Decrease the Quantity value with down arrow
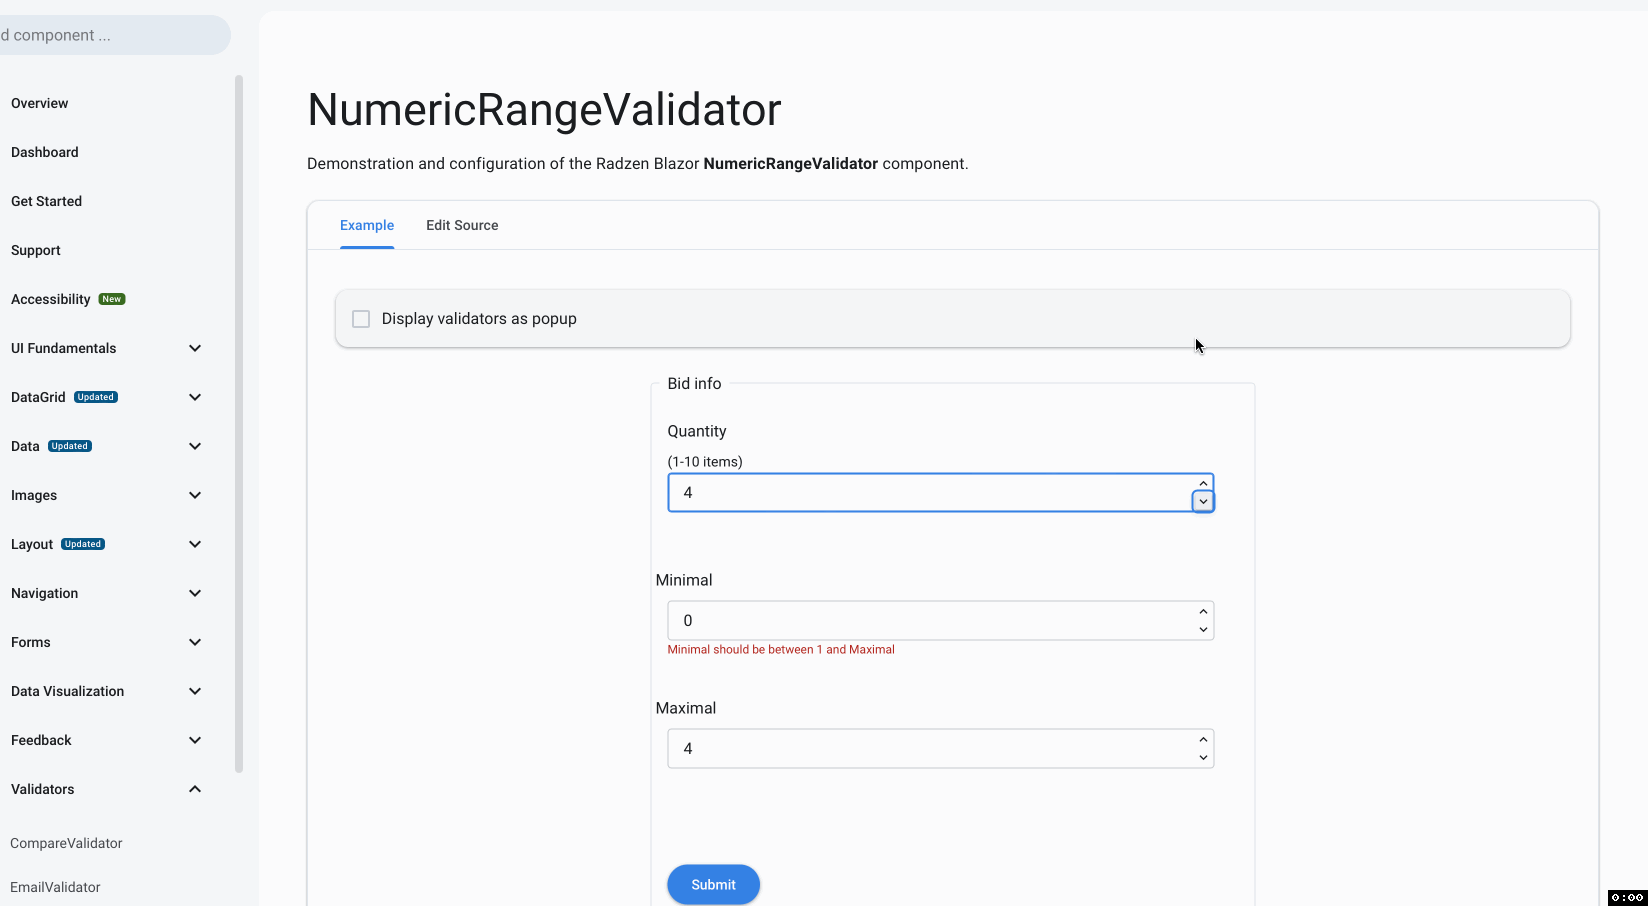Screen dimensions: 1648x906 [1203, 502]
